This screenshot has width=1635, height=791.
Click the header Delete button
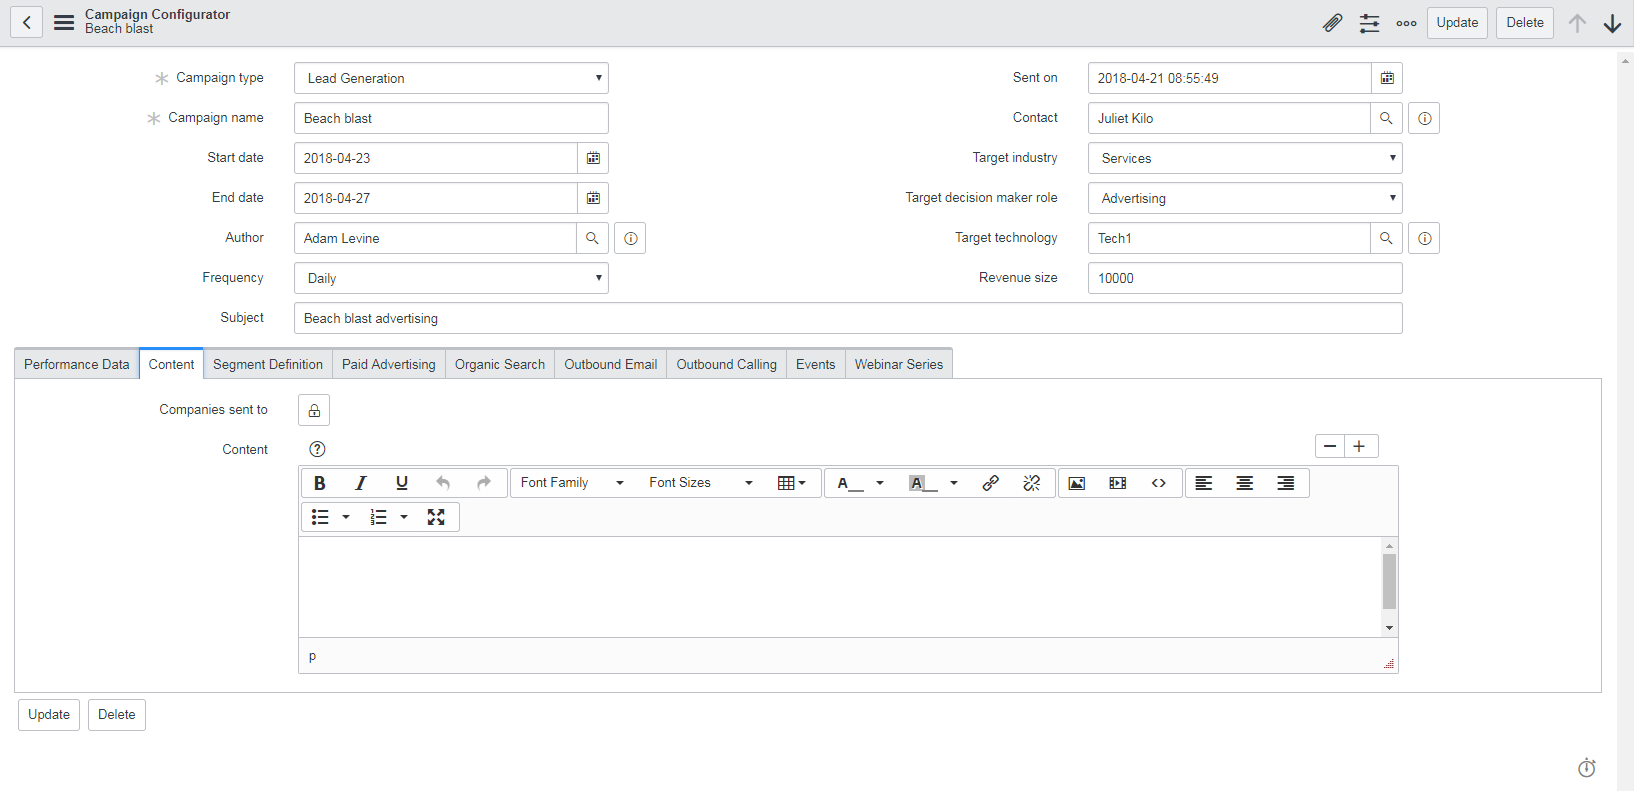tap(1525, 23)
